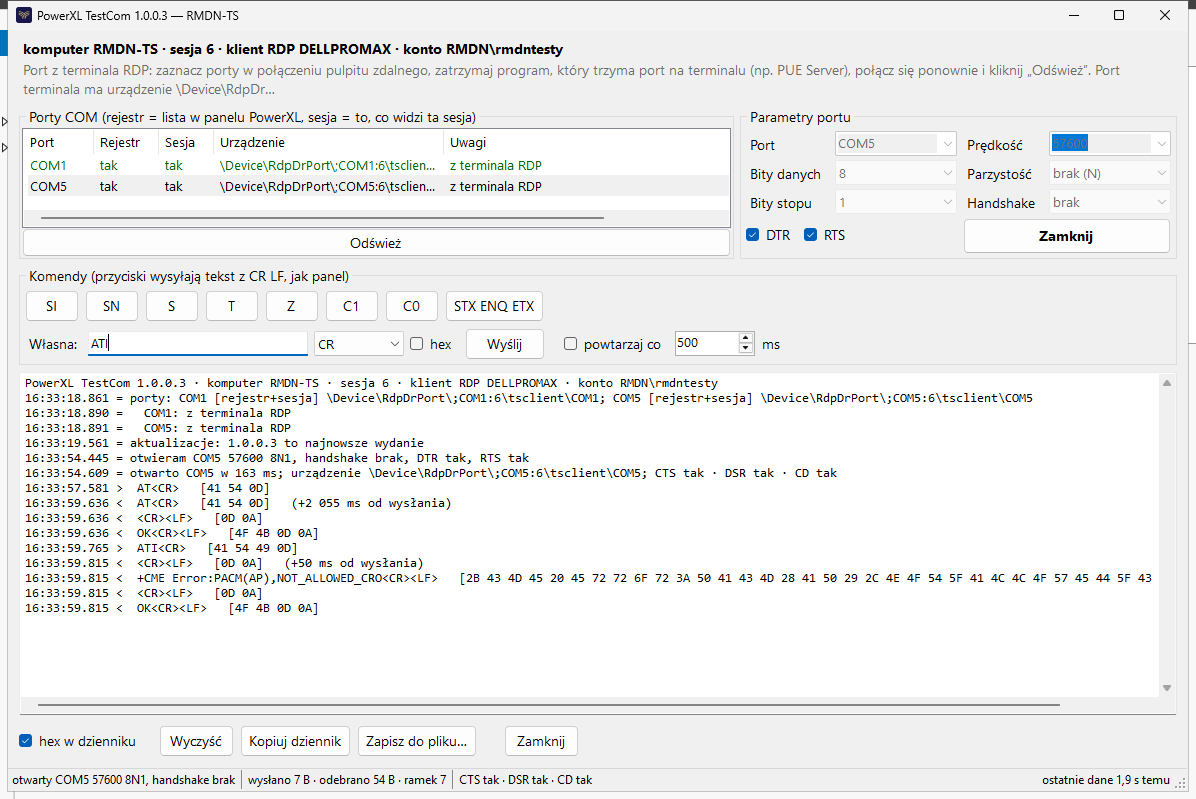Click the bottom Zamknij button

coord(541,741)
